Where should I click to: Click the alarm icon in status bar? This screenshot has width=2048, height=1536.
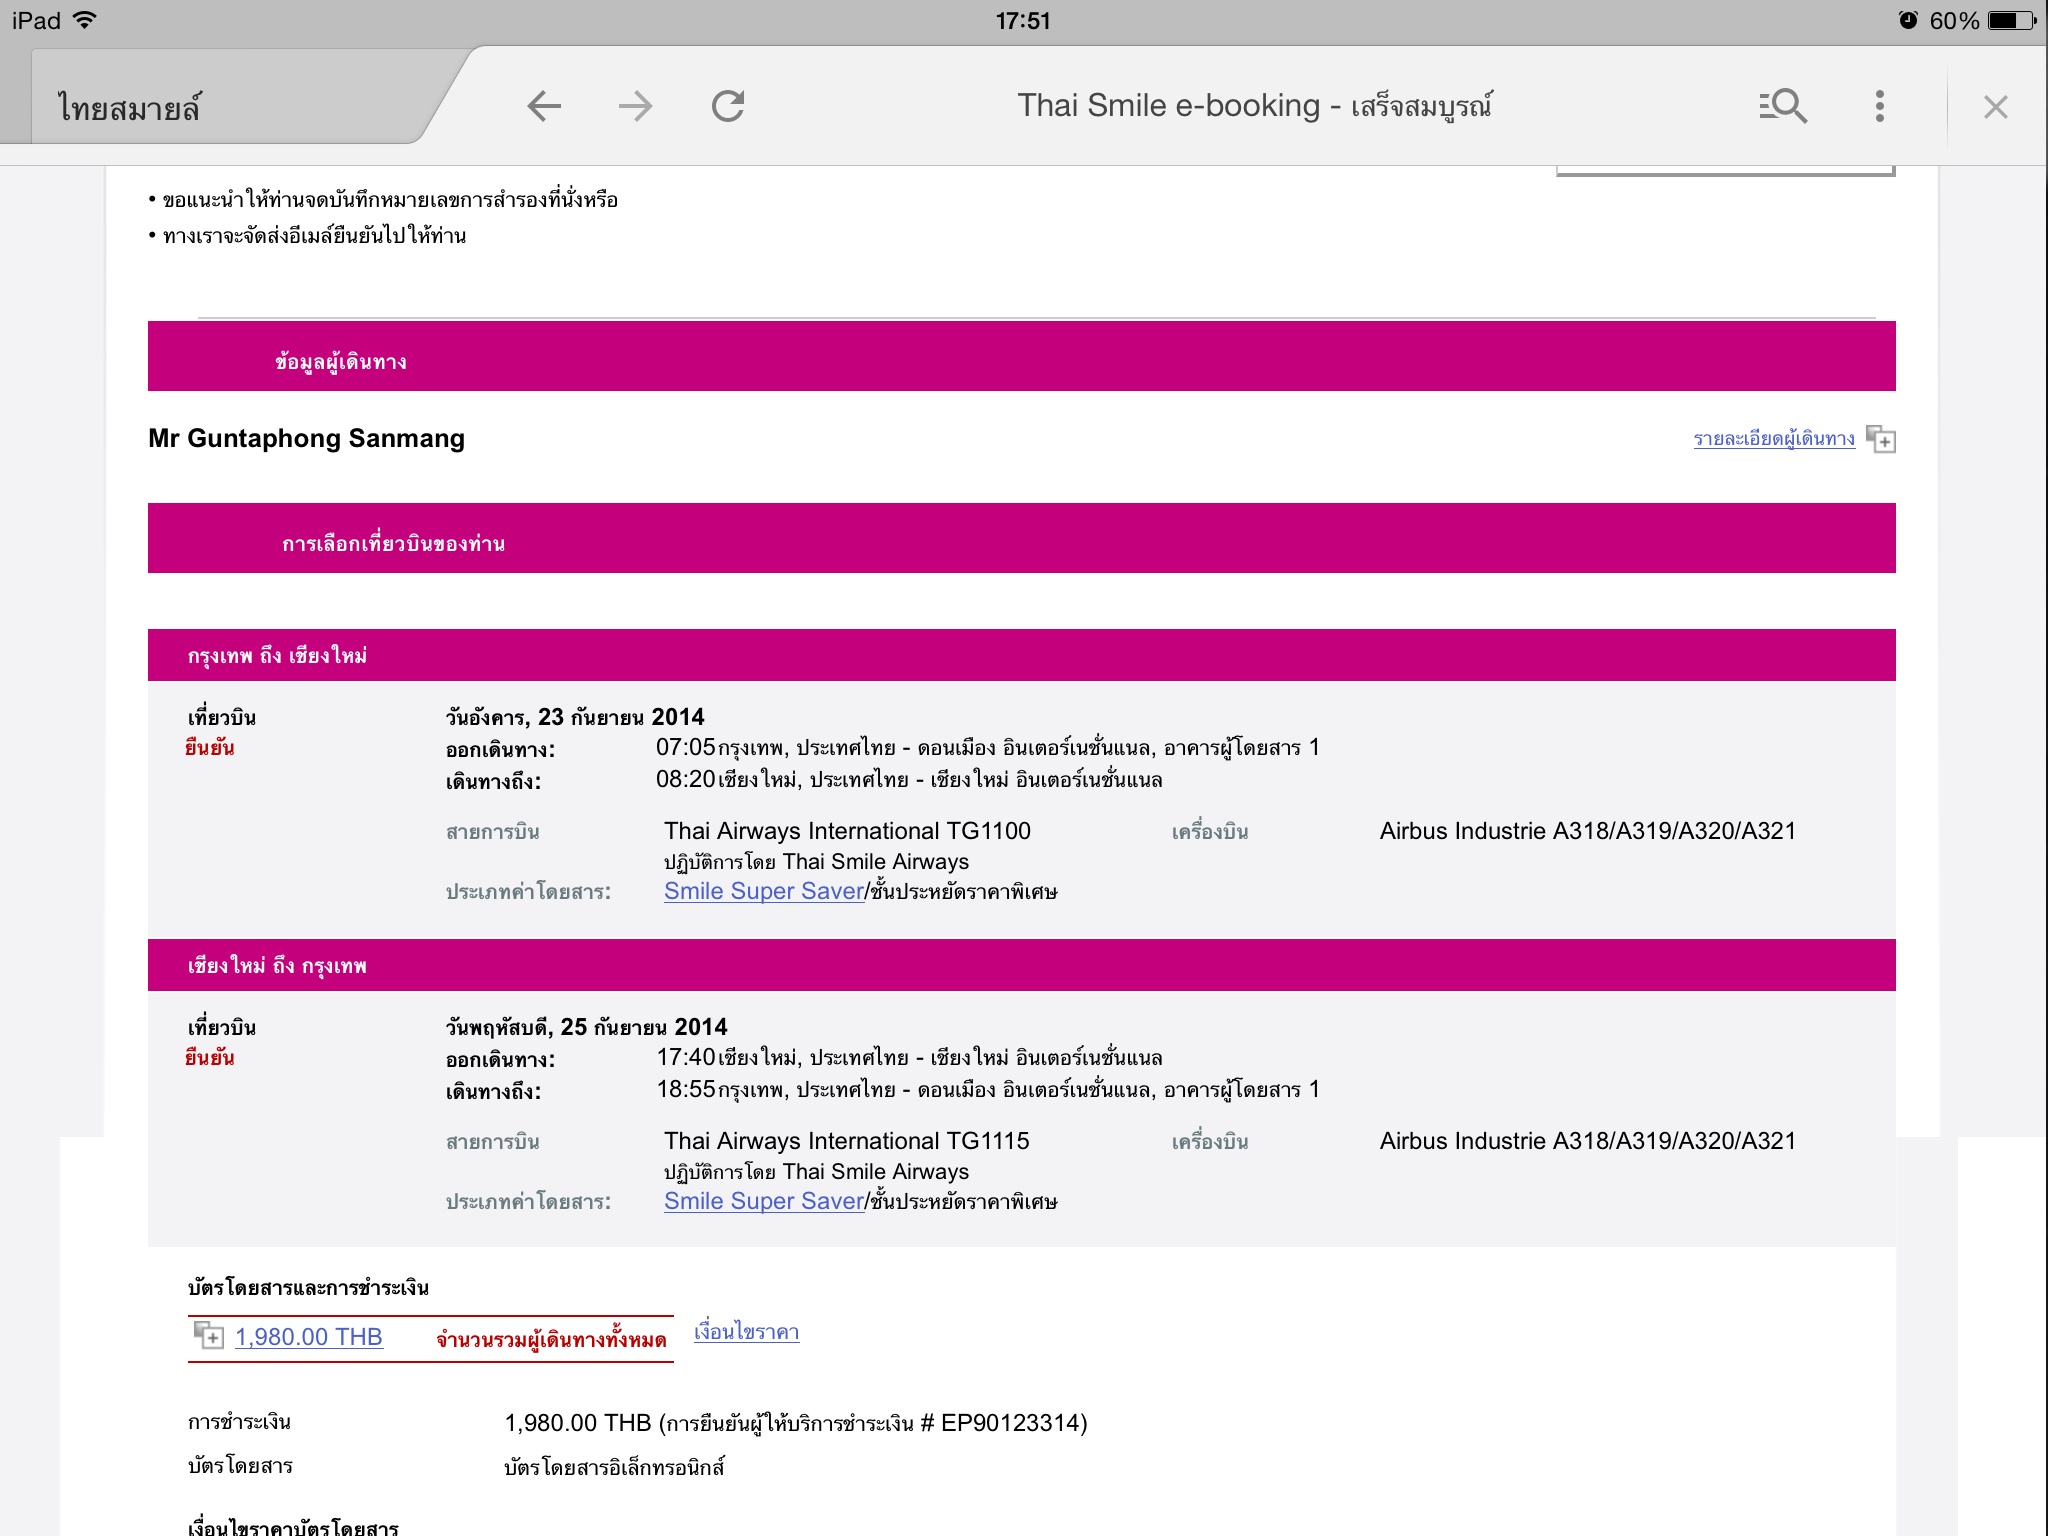(x=1908, y=20)
